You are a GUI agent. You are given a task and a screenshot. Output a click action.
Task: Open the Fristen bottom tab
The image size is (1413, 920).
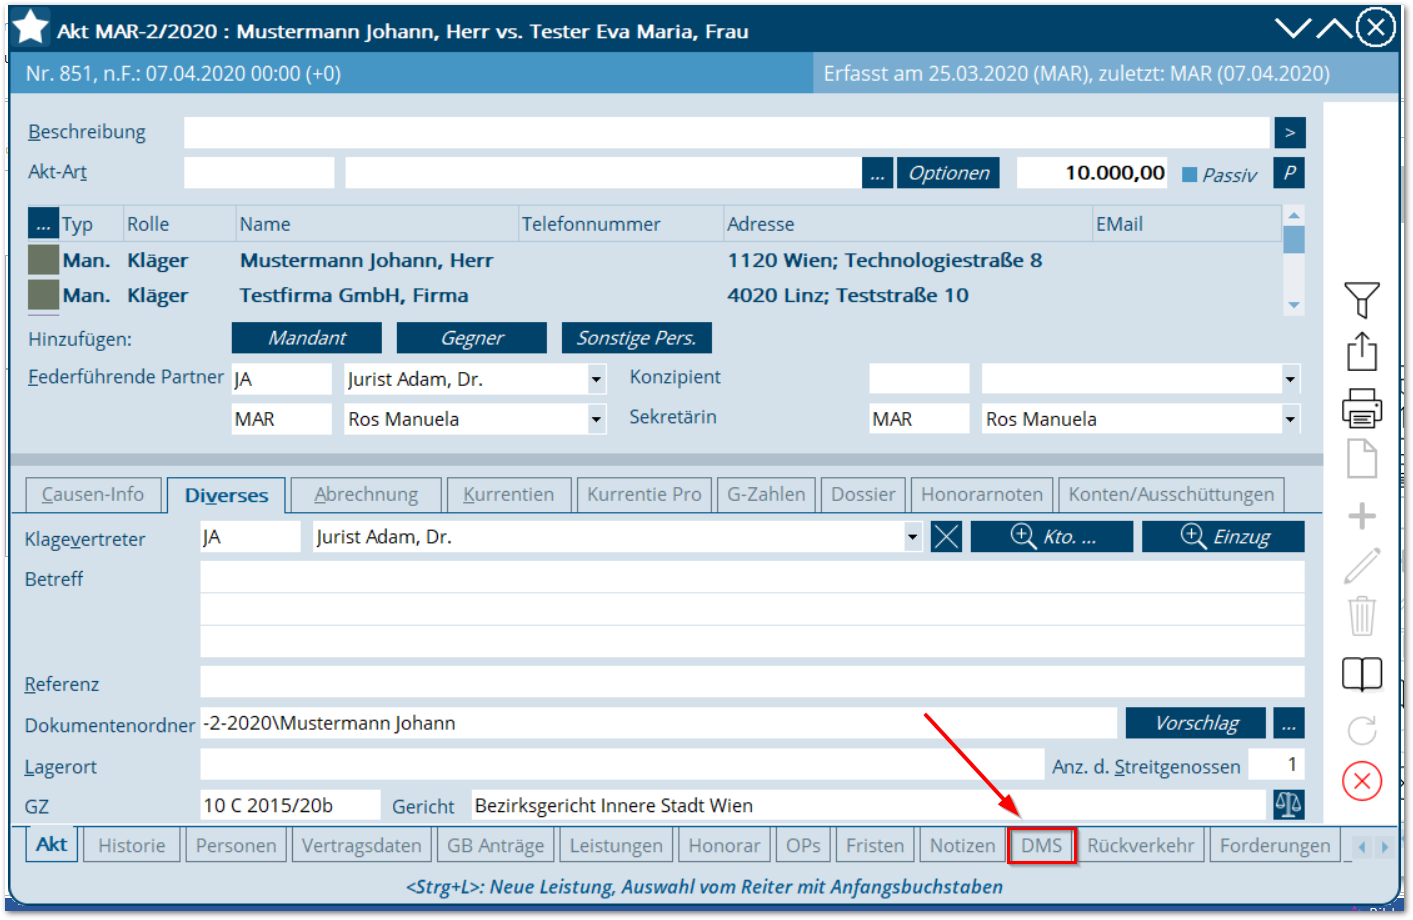point(875,845)
